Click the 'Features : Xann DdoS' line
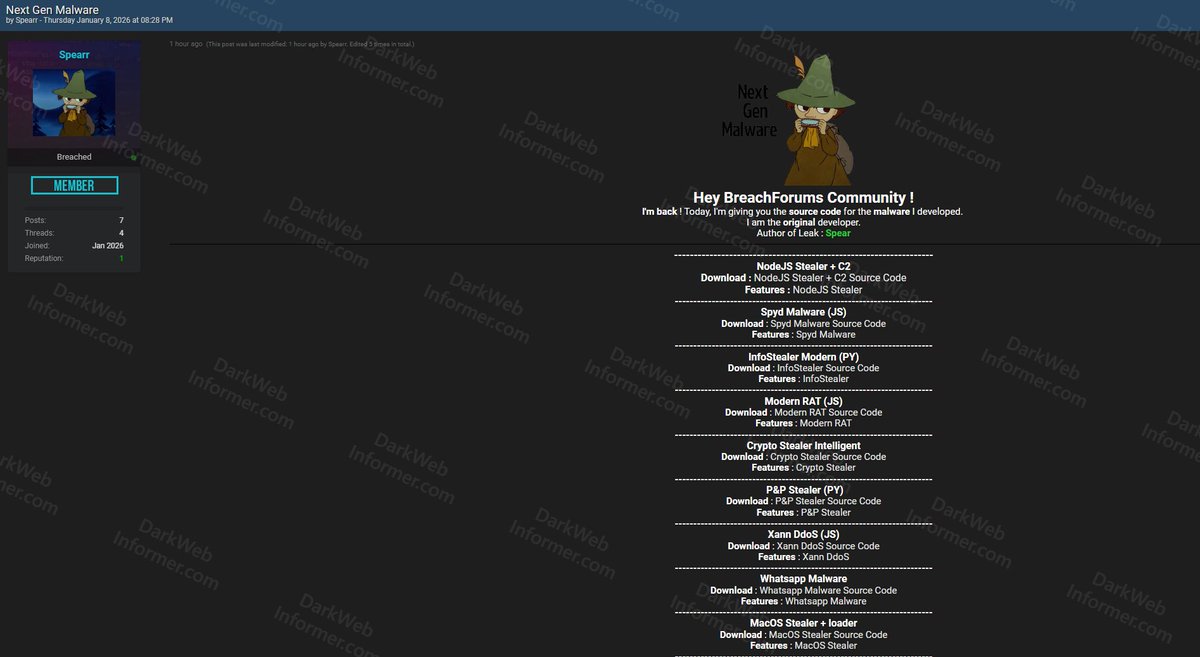The width and height of the screenshot is (1200, 657). tap(803, 557)
